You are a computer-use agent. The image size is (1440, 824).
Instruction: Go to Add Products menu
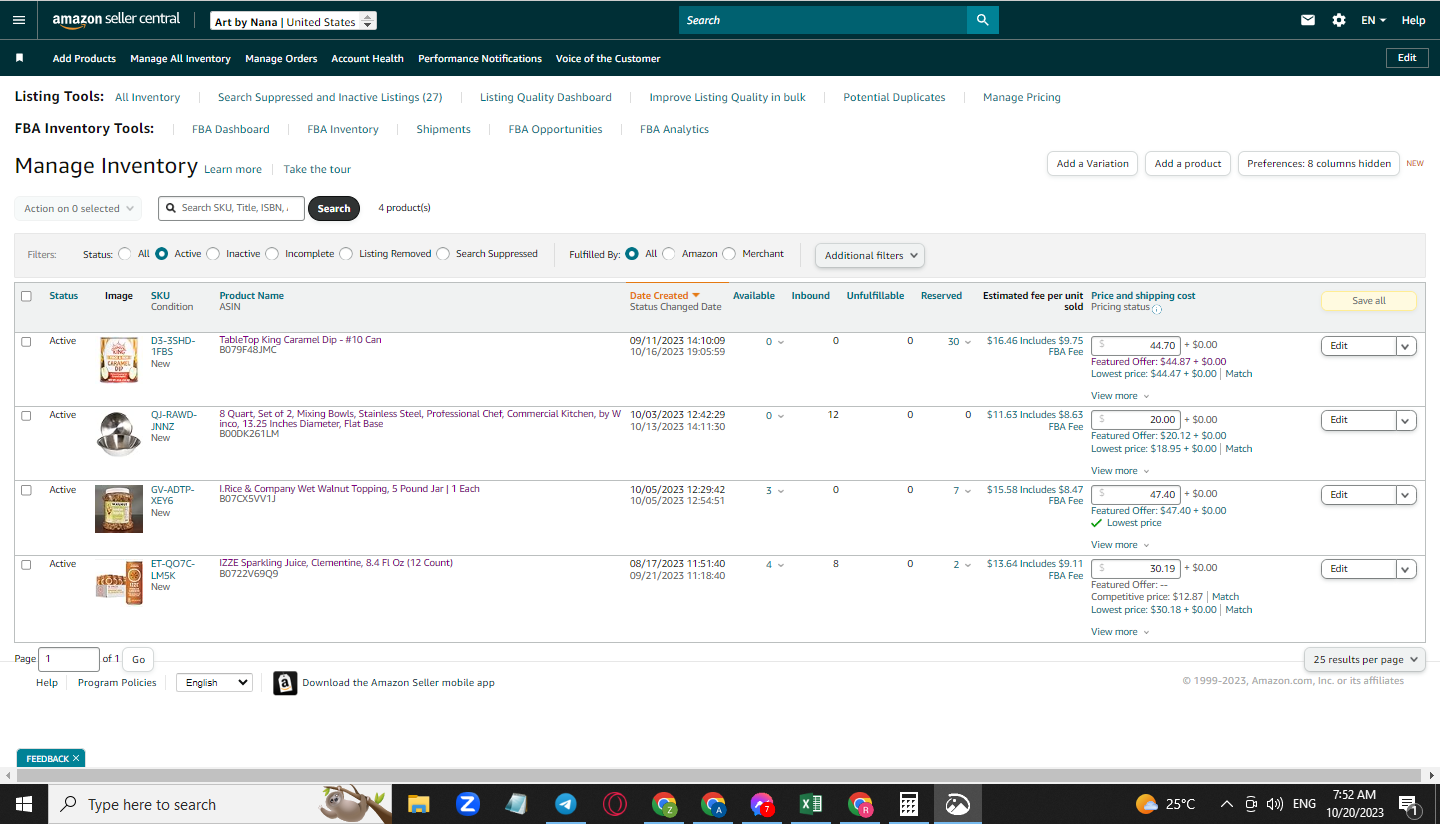(84, 59)
